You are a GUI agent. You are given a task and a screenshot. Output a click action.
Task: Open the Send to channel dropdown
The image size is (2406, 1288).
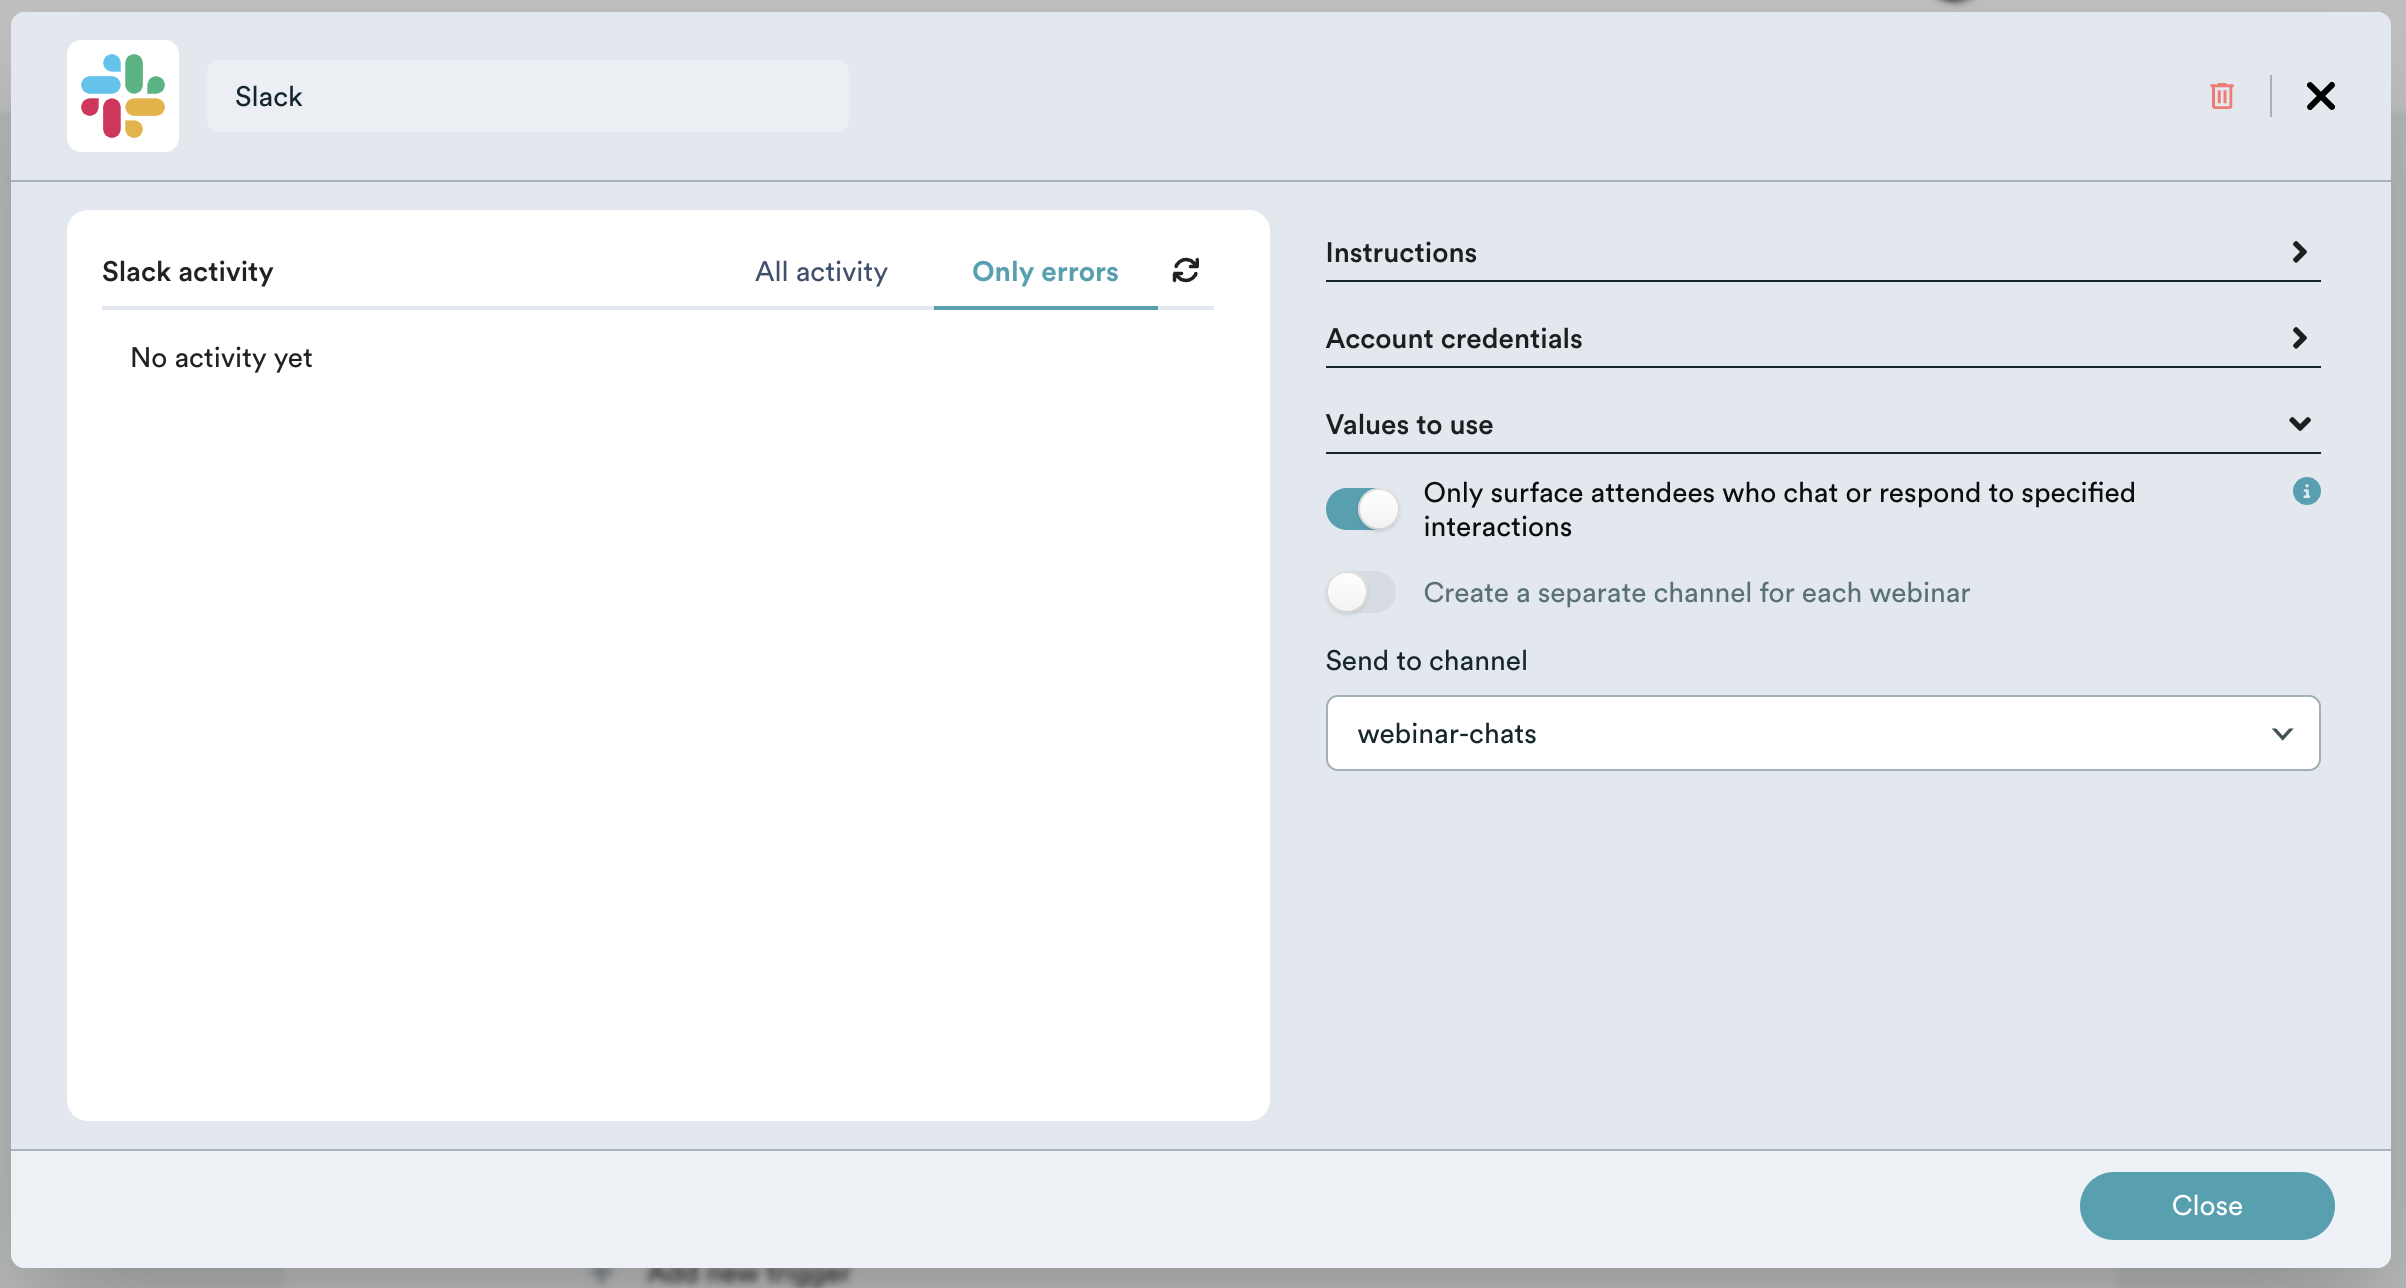click(x=1822, y=733)
